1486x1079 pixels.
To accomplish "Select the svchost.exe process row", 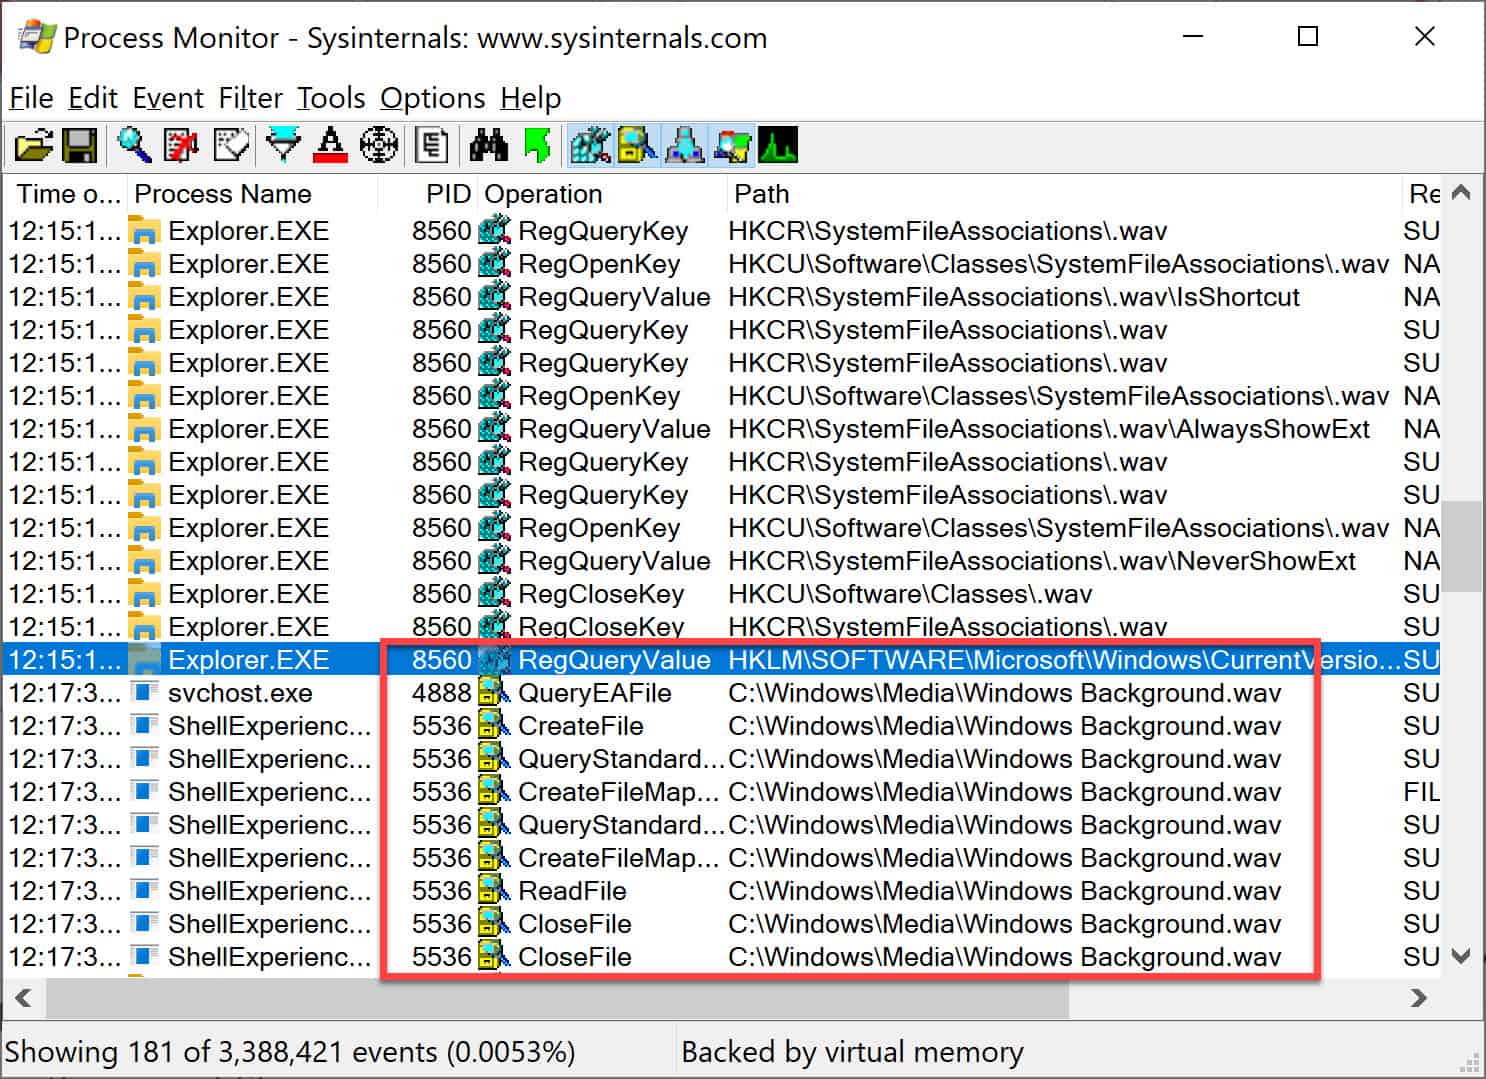I will point(722,693).
